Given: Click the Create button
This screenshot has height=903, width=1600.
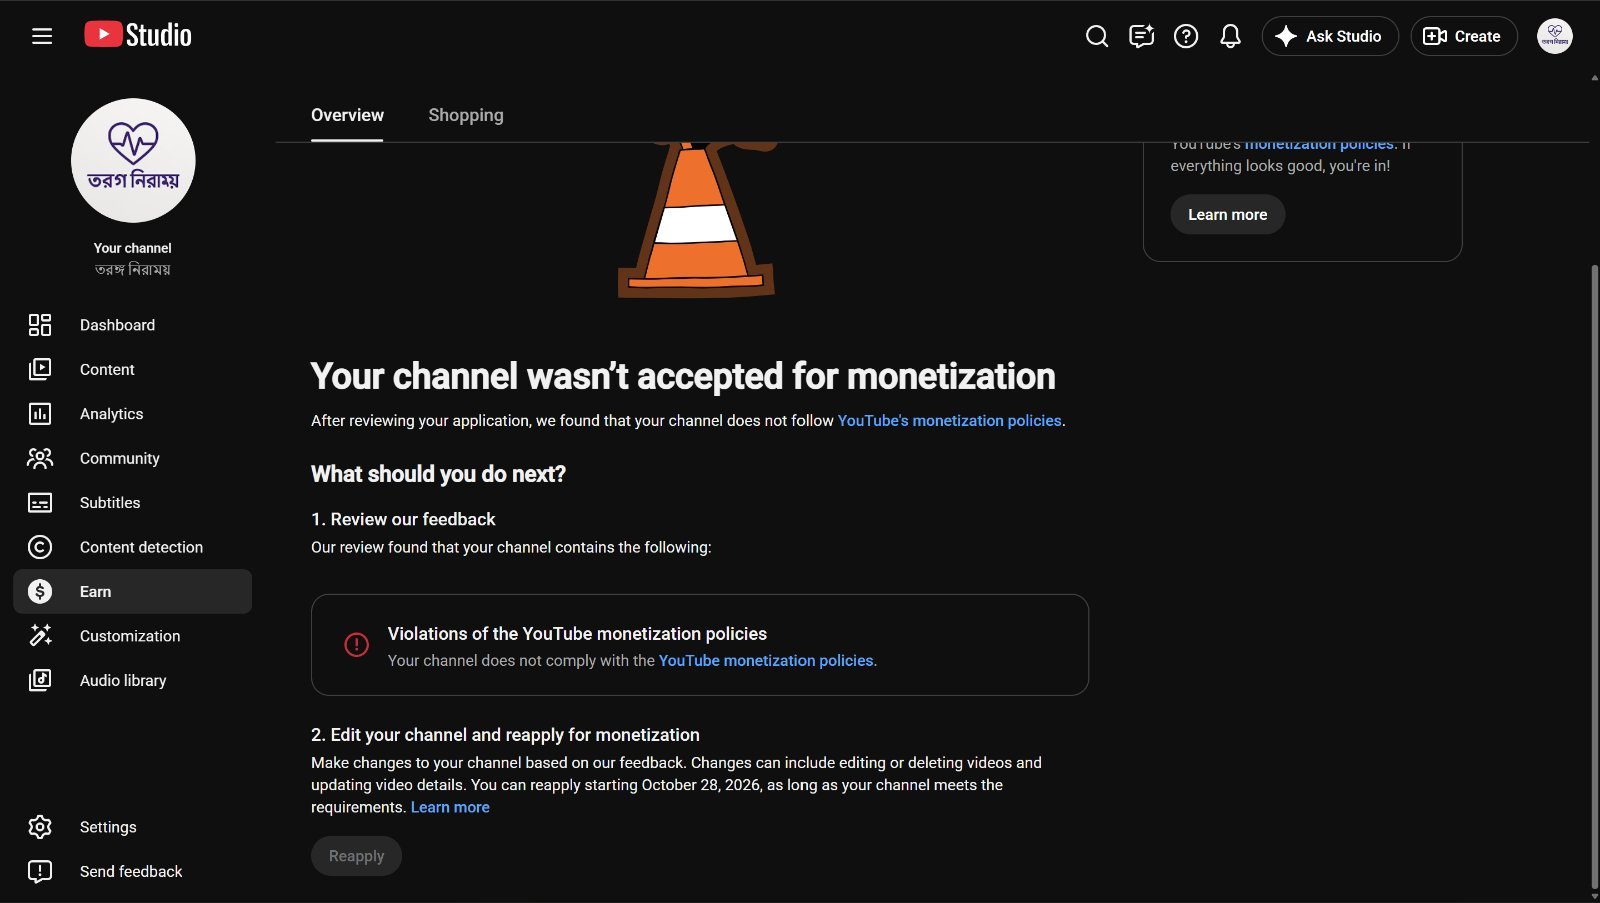Looking at the screenshot, I should 1464,36.
